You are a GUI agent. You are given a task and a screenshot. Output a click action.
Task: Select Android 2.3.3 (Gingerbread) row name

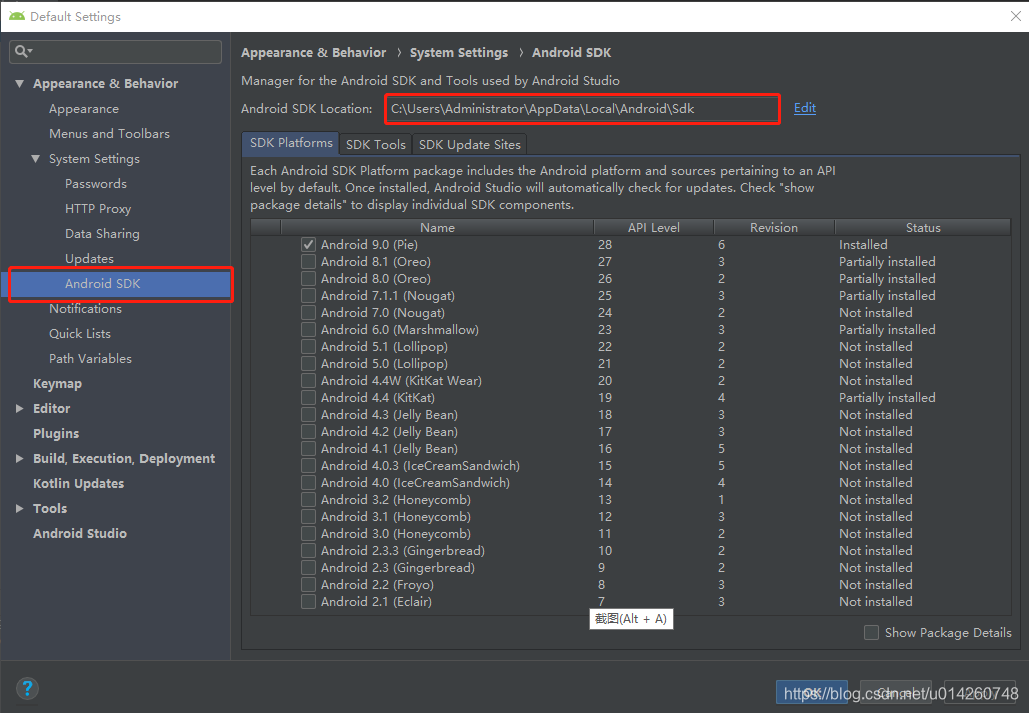(403, 551)
